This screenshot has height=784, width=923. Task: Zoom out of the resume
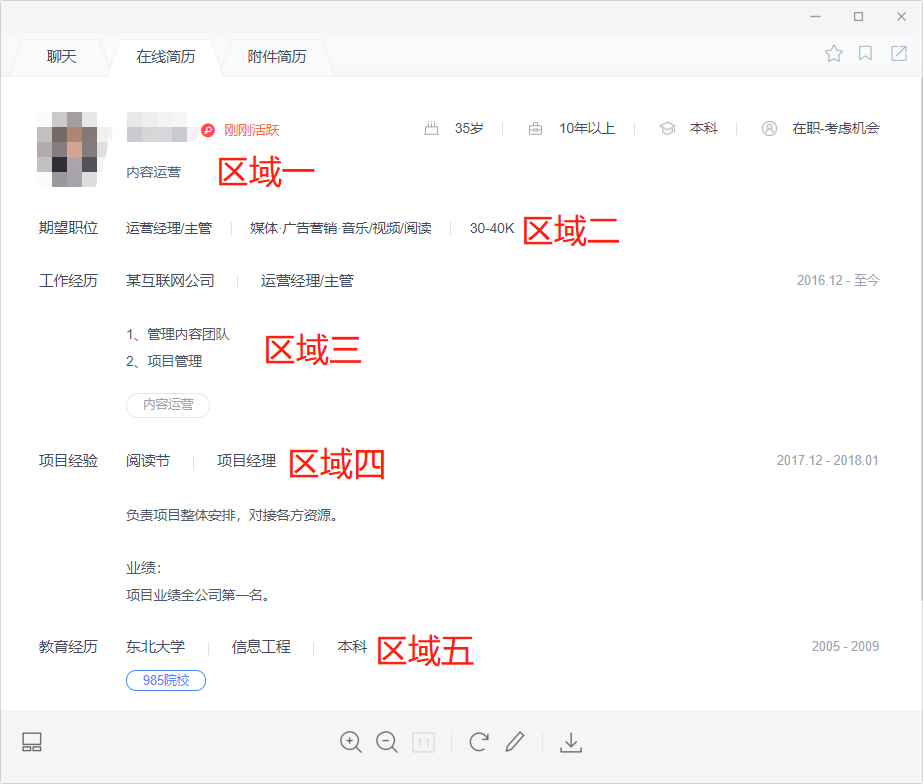coord(387,742)
